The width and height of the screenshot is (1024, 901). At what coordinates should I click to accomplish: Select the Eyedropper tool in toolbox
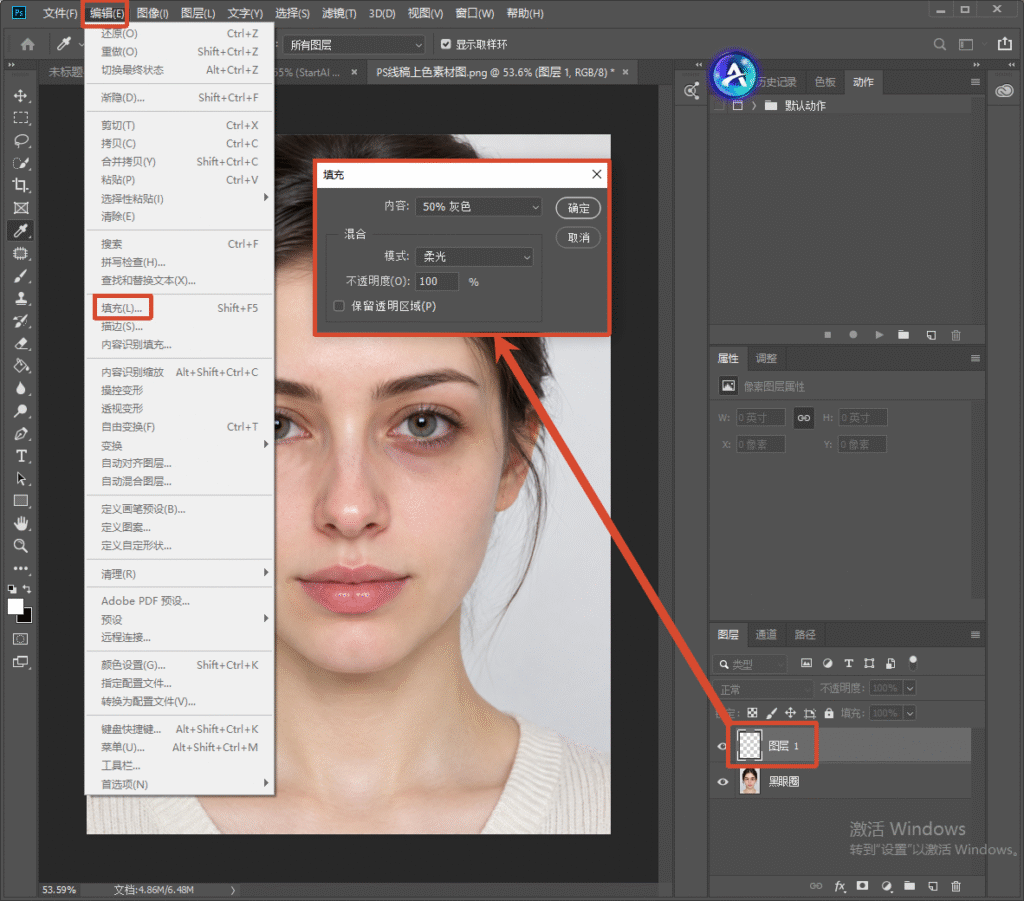coord(21,230)
